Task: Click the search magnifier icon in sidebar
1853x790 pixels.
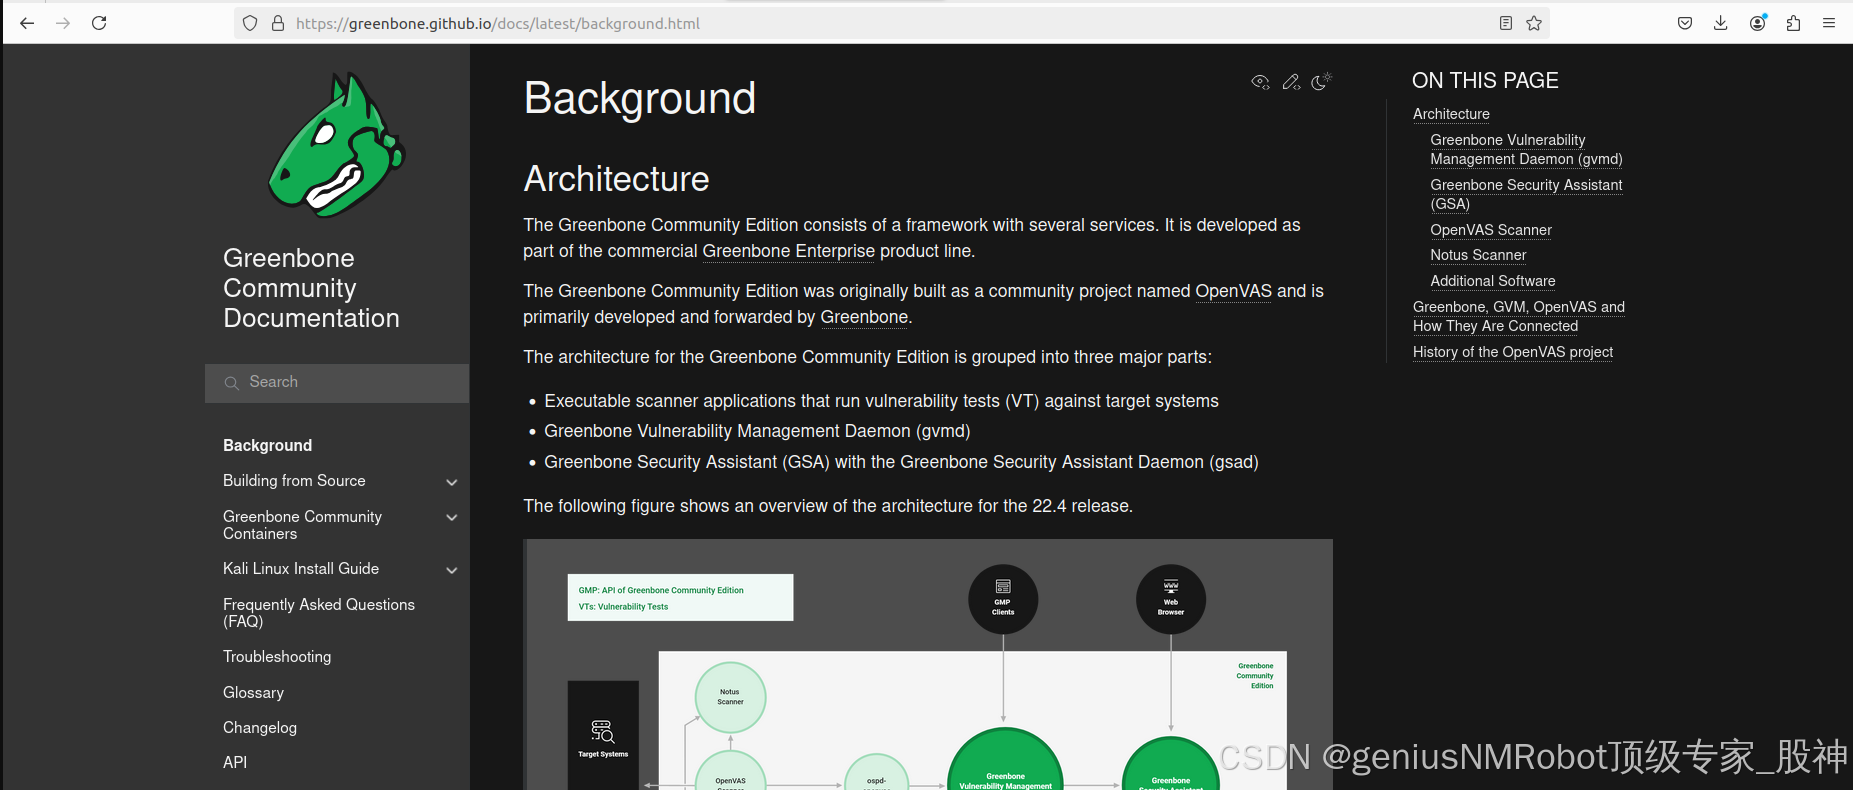Action: (x=231, y=383)
